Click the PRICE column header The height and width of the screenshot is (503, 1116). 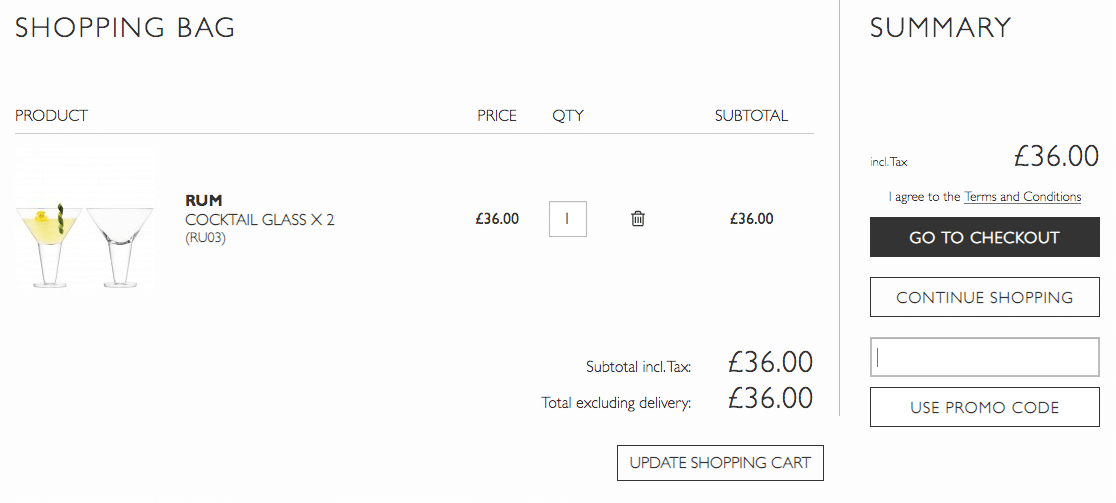[497, 115]
